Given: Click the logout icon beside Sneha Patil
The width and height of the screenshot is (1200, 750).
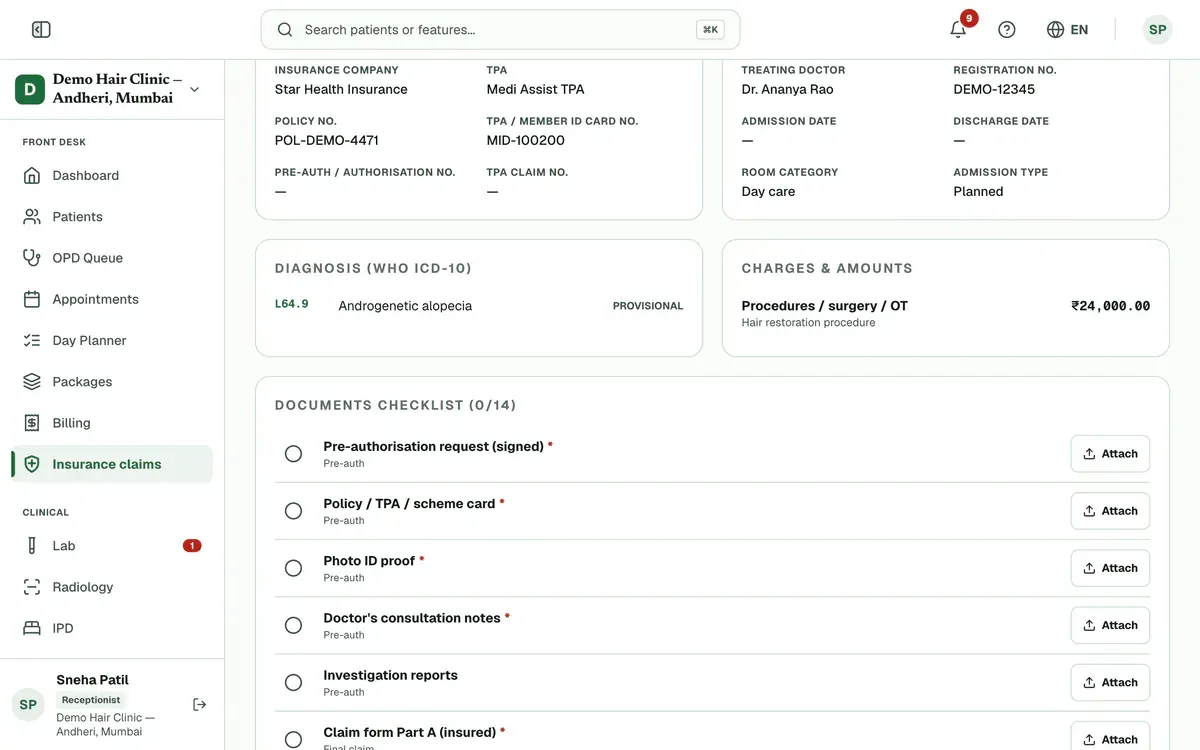Looking at the screenshot, I should 200,705.
